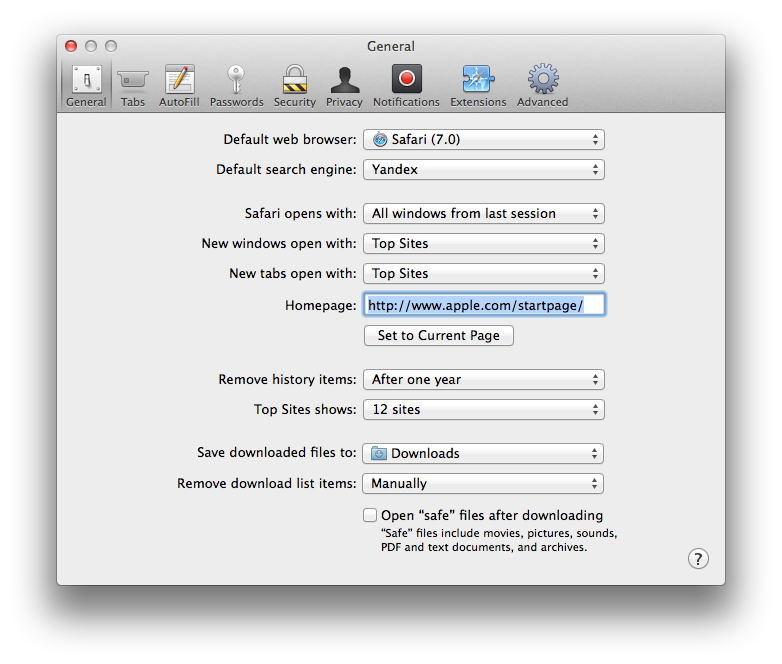Click the window title "General"
782x664 pixels.
391,46
